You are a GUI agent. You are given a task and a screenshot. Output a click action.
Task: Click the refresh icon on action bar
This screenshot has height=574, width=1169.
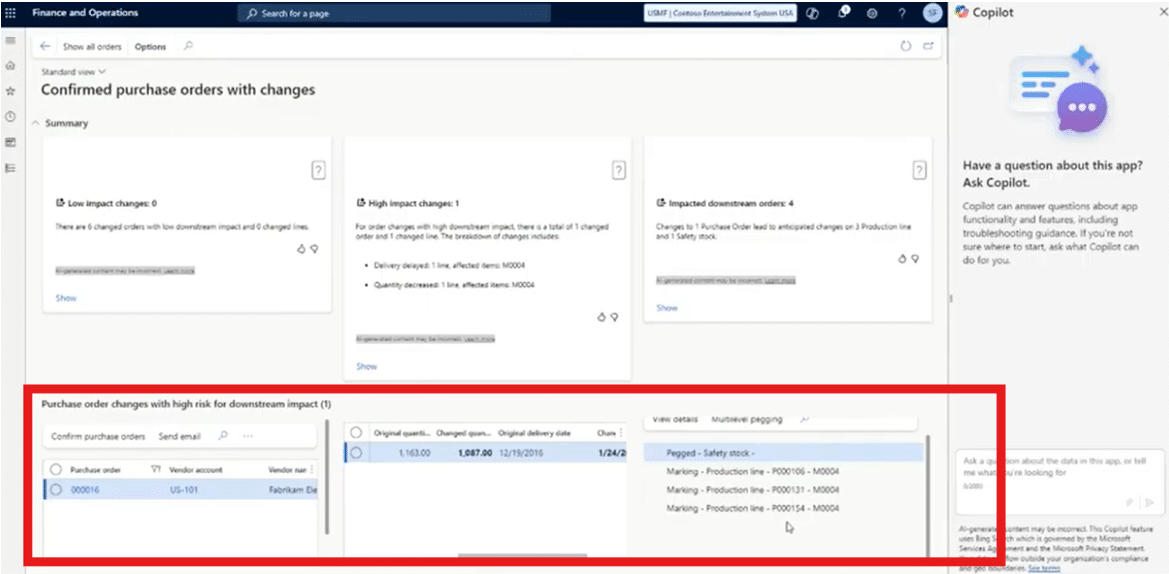pyautogui.click(x=906, y=46)
